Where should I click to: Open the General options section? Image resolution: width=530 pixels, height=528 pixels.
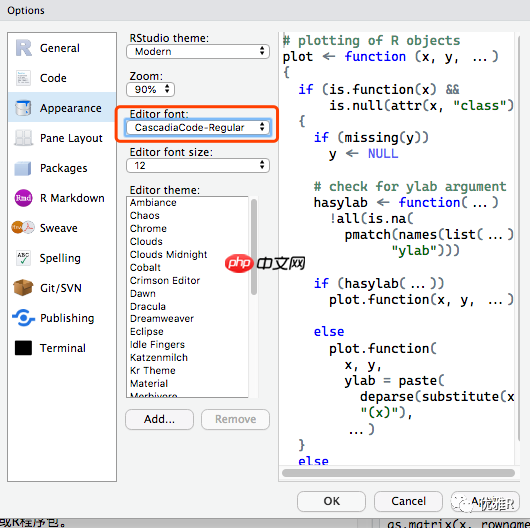coord(62,48)
